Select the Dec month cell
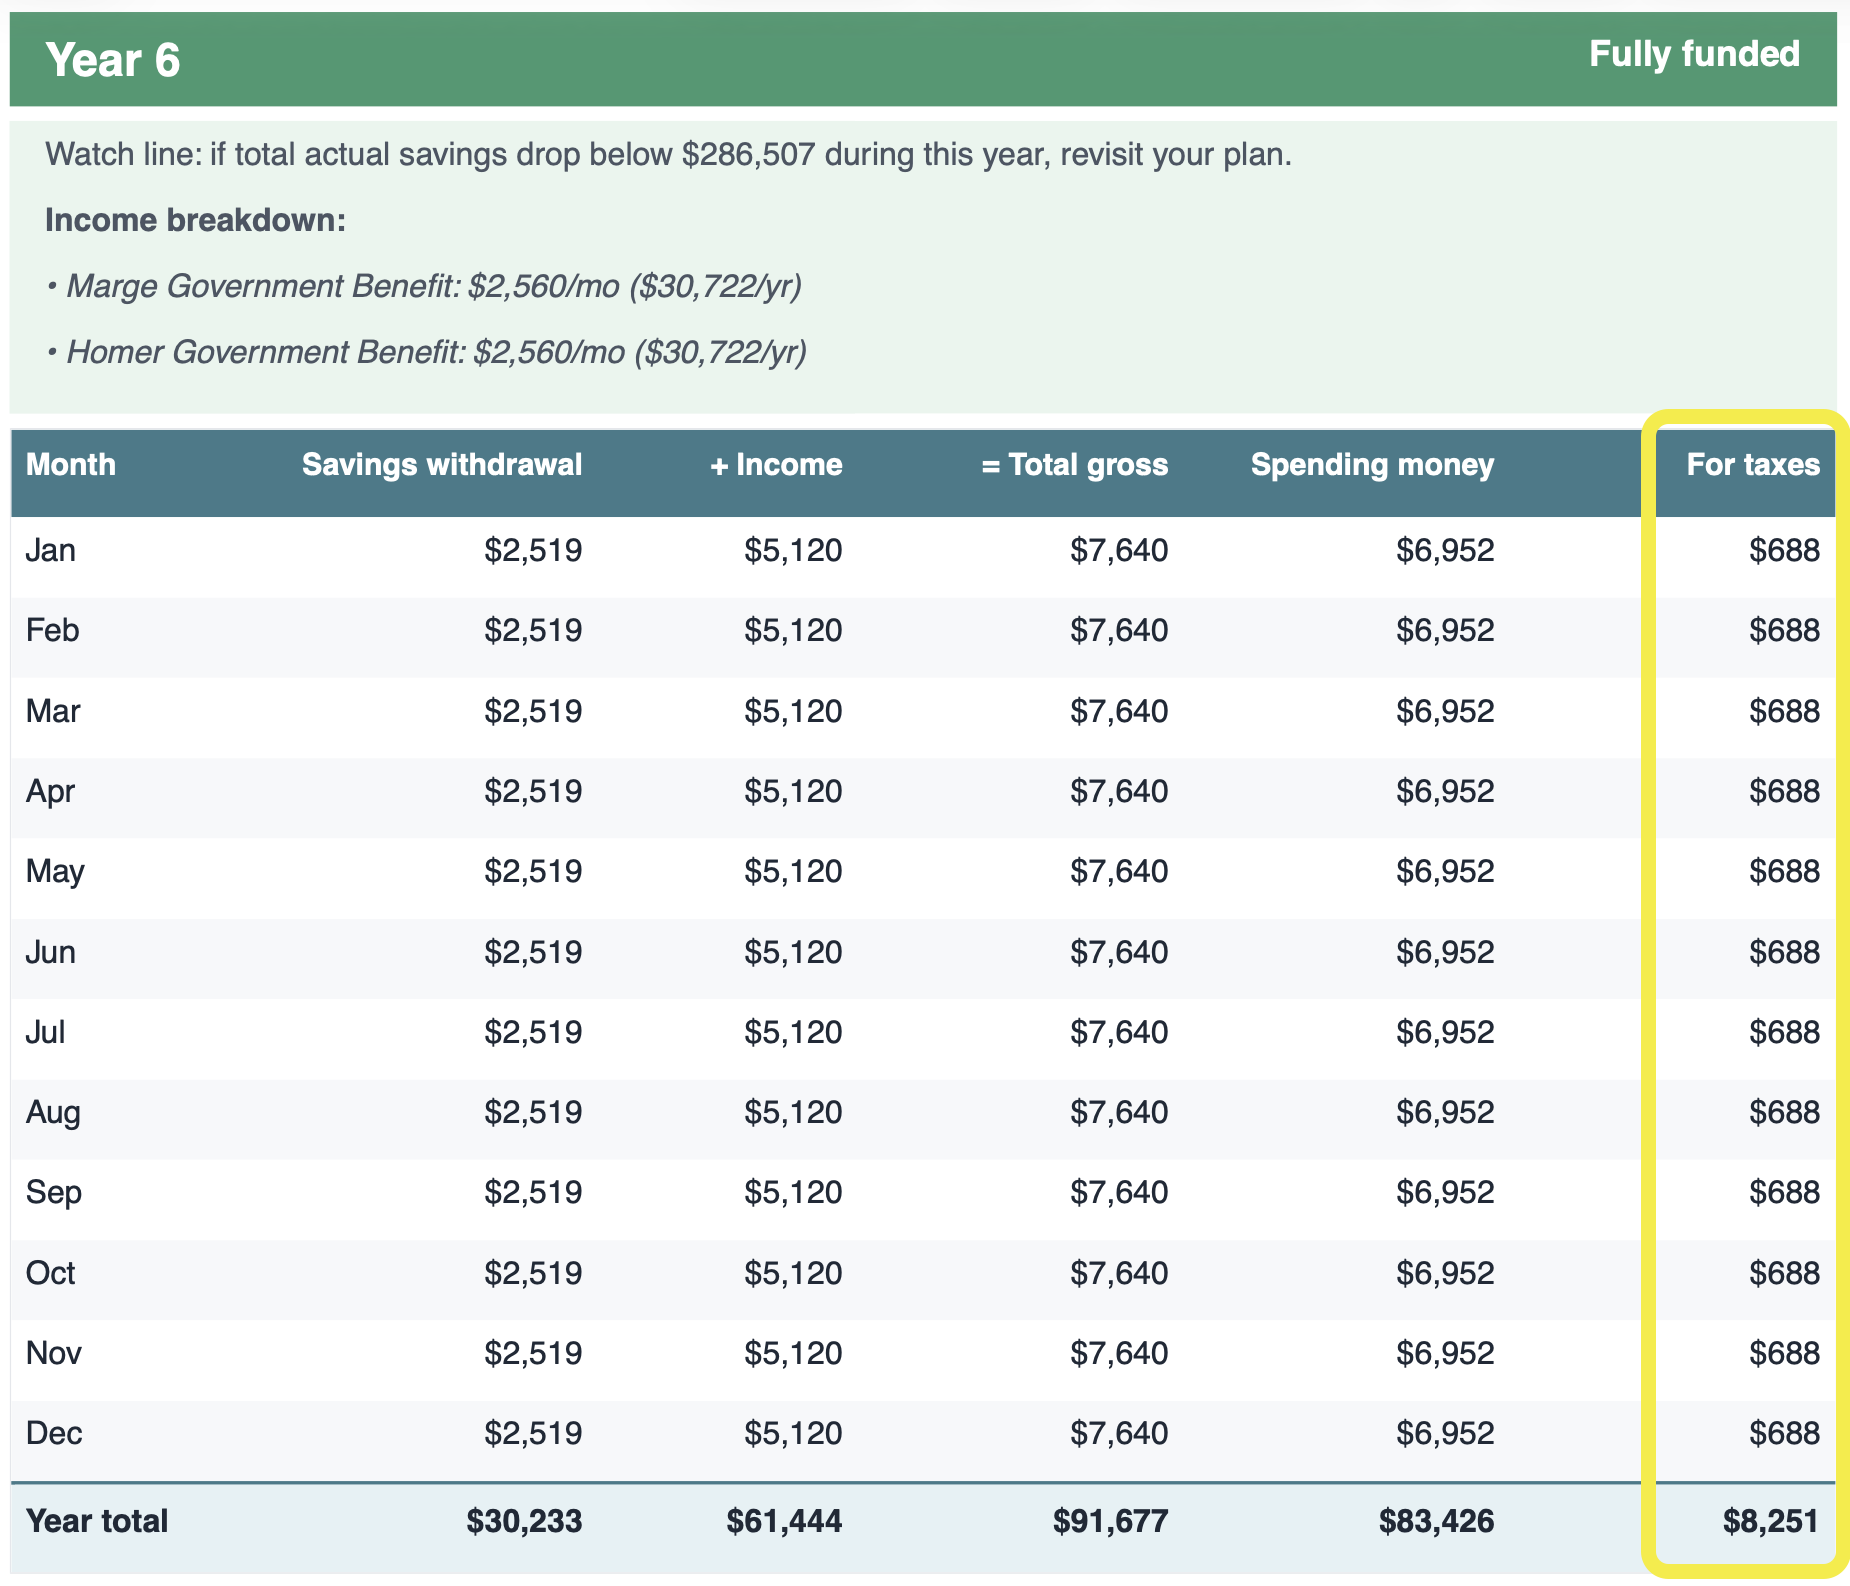 (54, 1434)
